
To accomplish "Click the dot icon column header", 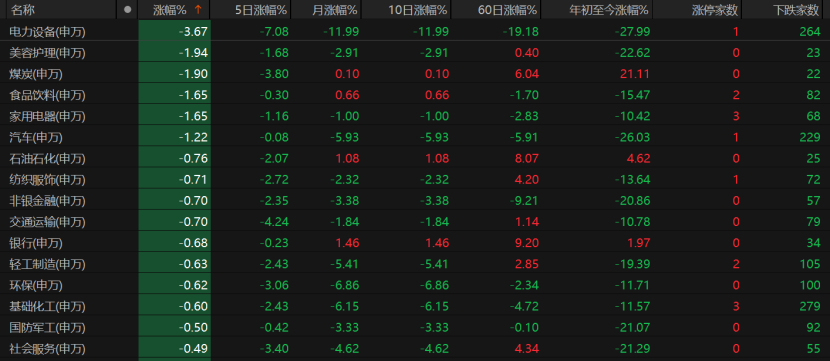I will (x=127, y=10).
